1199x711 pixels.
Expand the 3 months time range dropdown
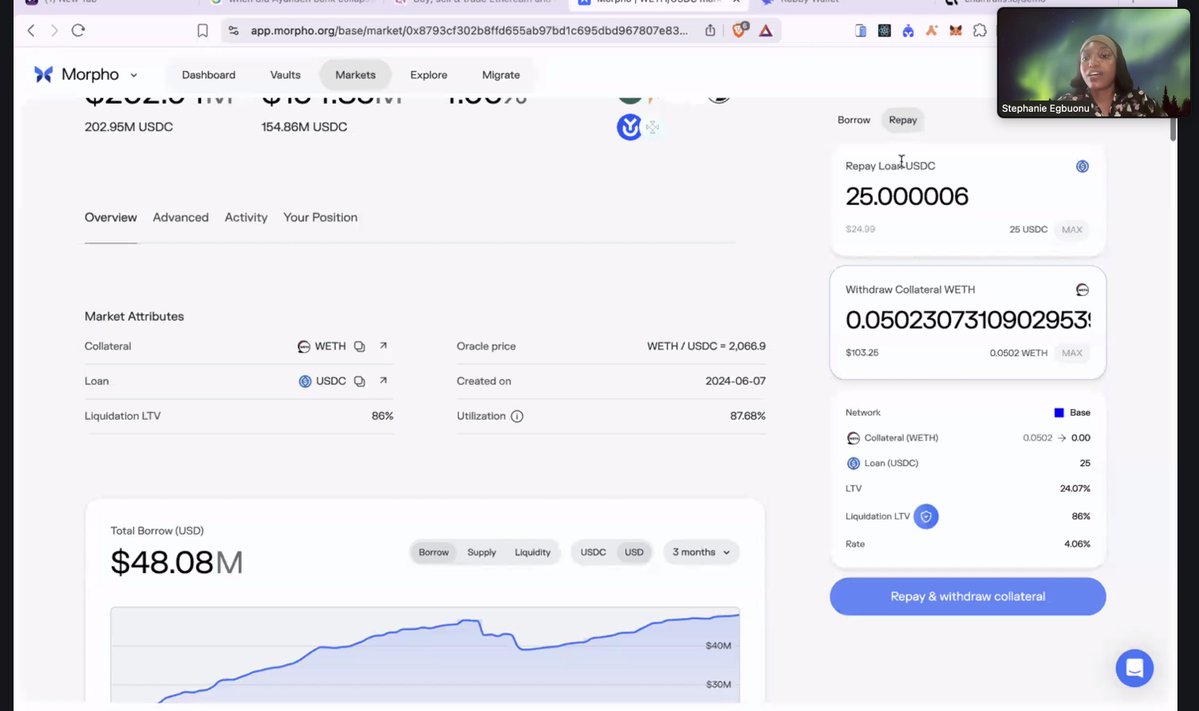tap(701, 552)
